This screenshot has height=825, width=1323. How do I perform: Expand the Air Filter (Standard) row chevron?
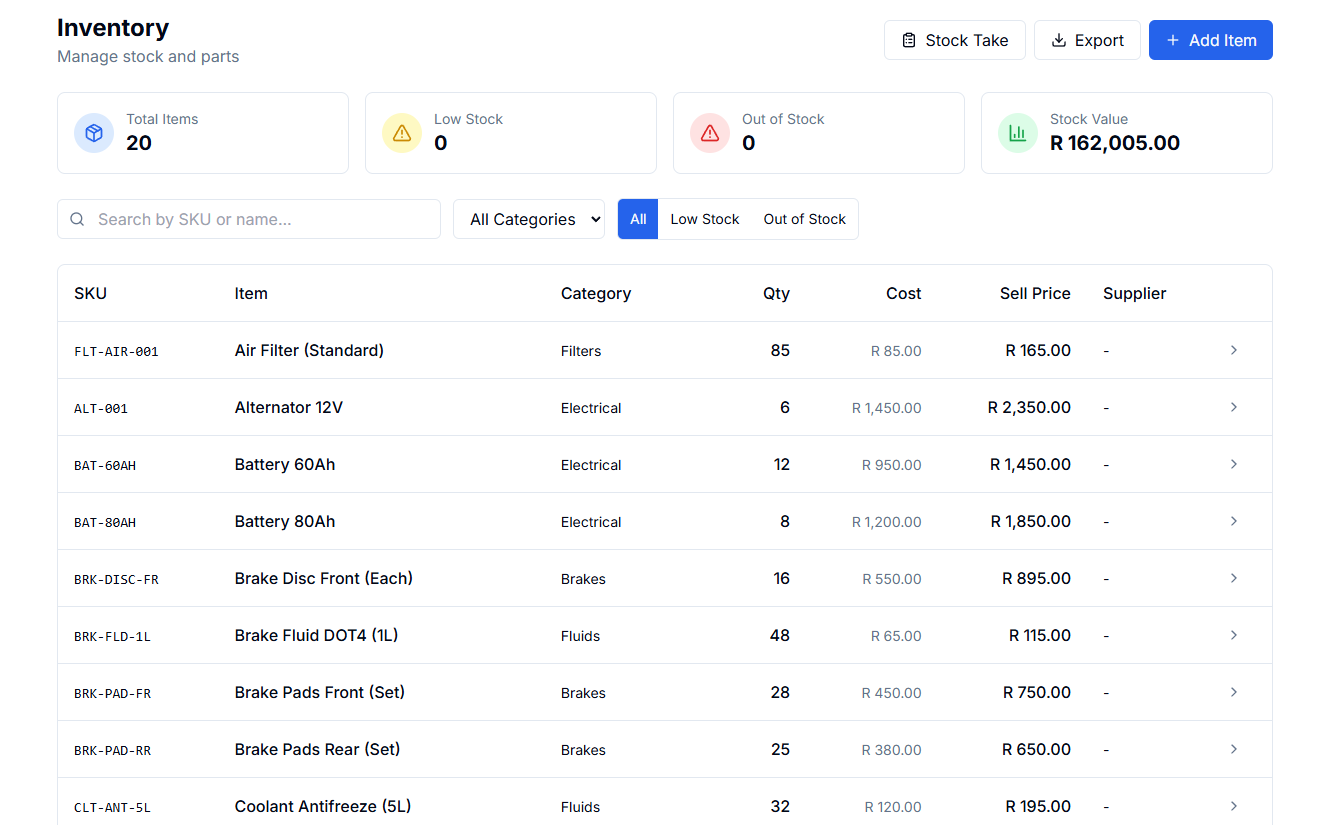(x=1233, y=350)
